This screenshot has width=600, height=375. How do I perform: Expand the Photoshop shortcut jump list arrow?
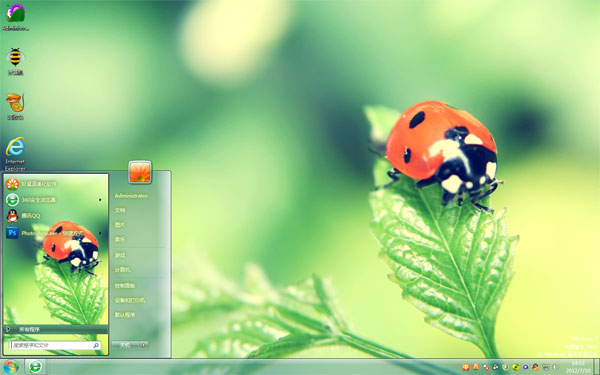click(100, 233)
